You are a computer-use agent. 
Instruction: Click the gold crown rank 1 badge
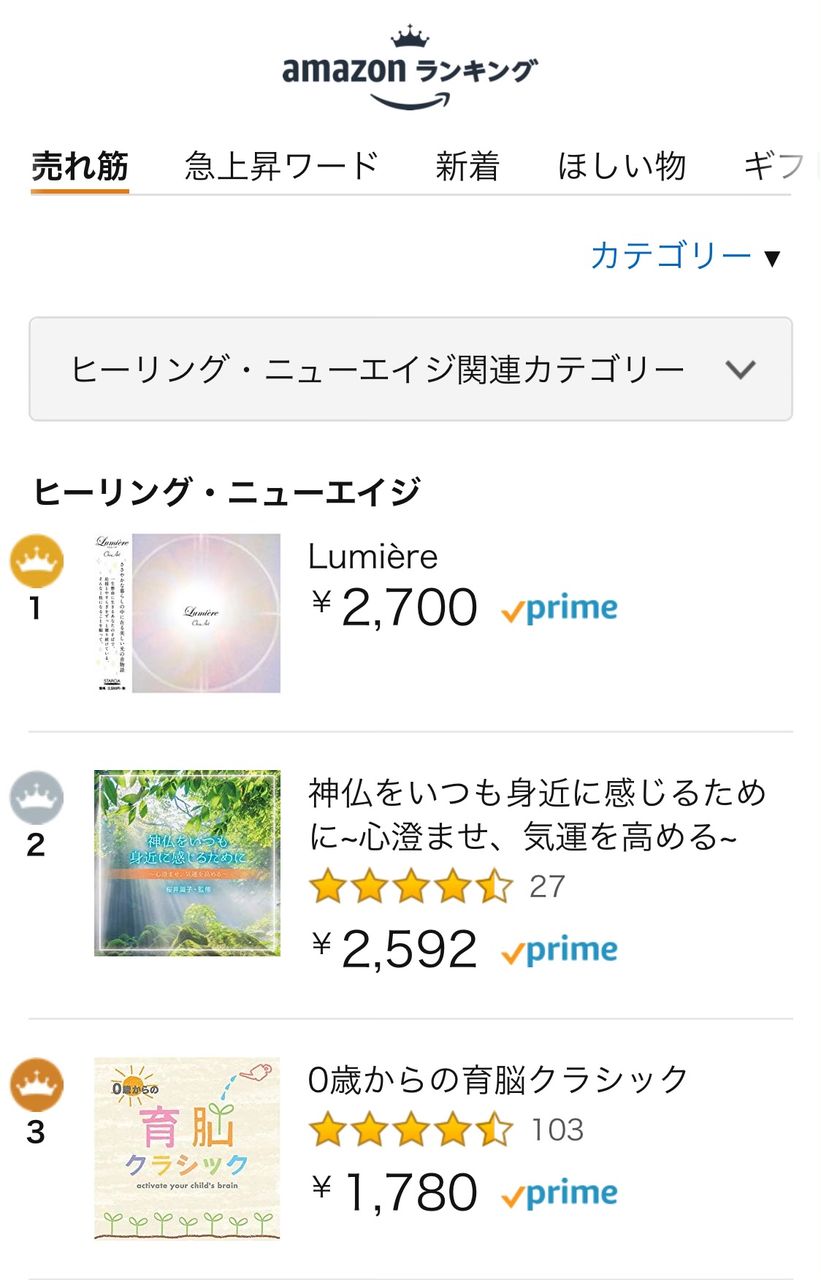point(36,562)
